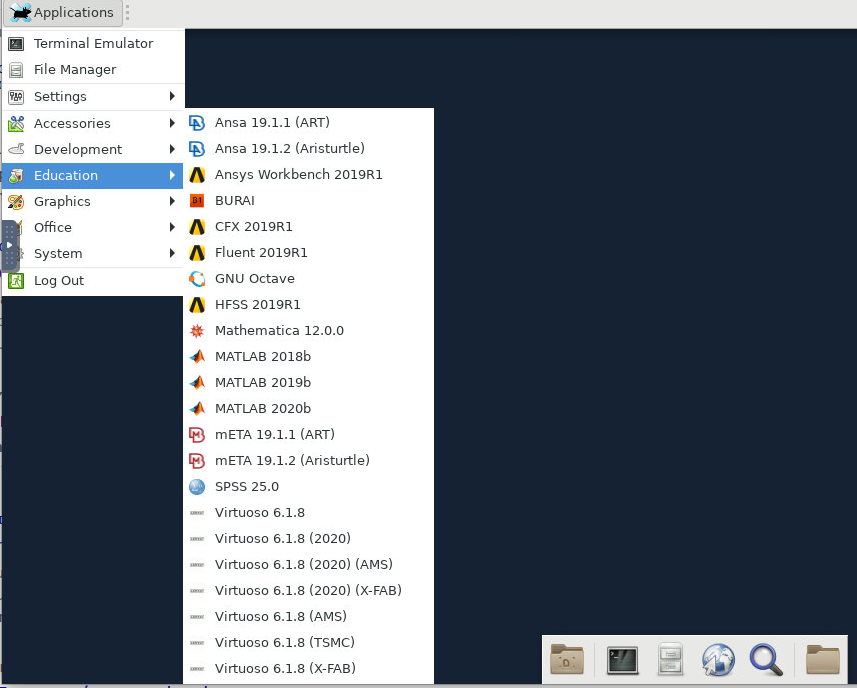Image resolution: width=857 pixels, height=688 pixels.
Task: Launch Ansys Workbench 2019R1 icon
Action: (197, 175)
